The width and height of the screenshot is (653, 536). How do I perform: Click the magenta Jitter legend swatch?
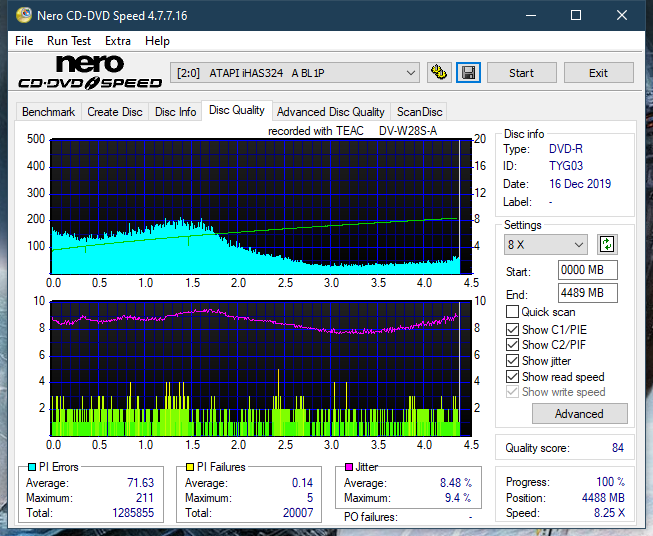point(349,467)
